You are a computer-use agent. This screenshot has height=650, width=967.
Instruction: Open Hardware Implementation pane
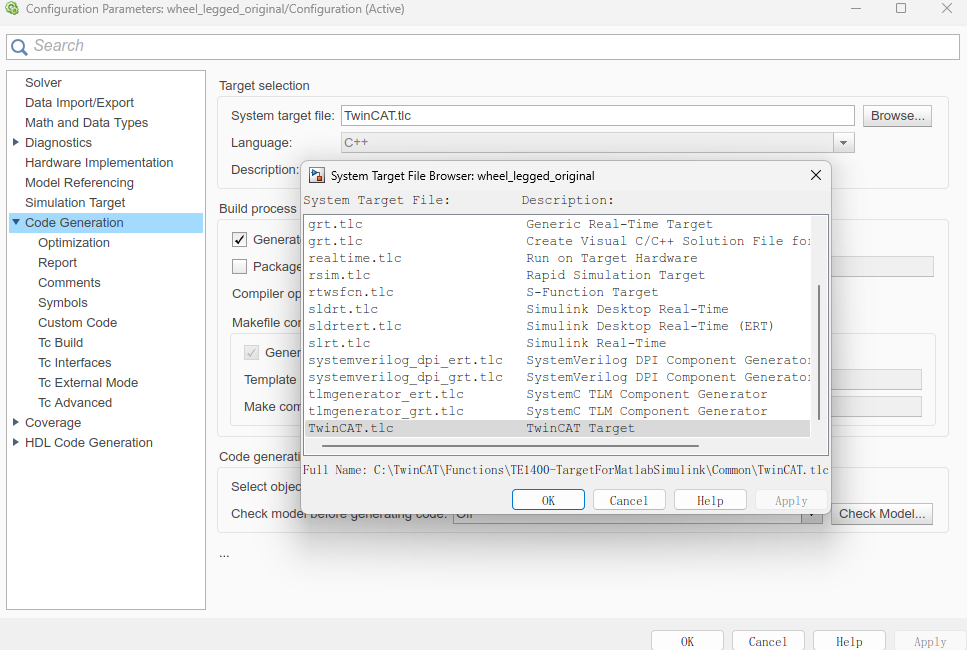(99, 163)
